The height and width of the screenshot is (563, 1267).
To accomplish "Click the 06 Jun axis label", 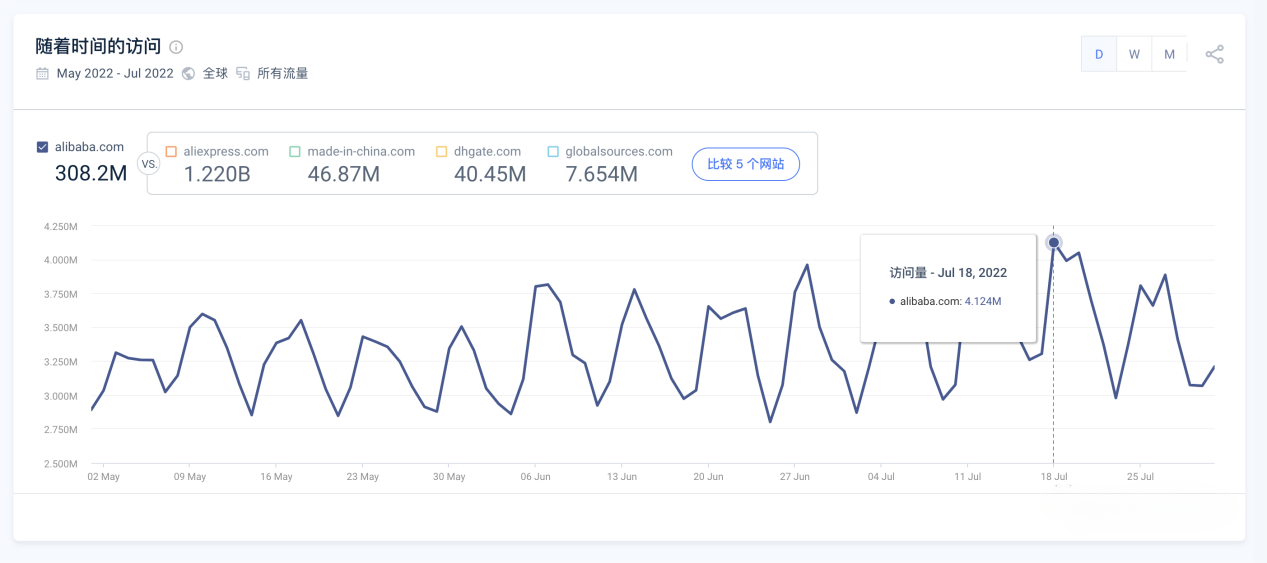I will tap(535, 477).
